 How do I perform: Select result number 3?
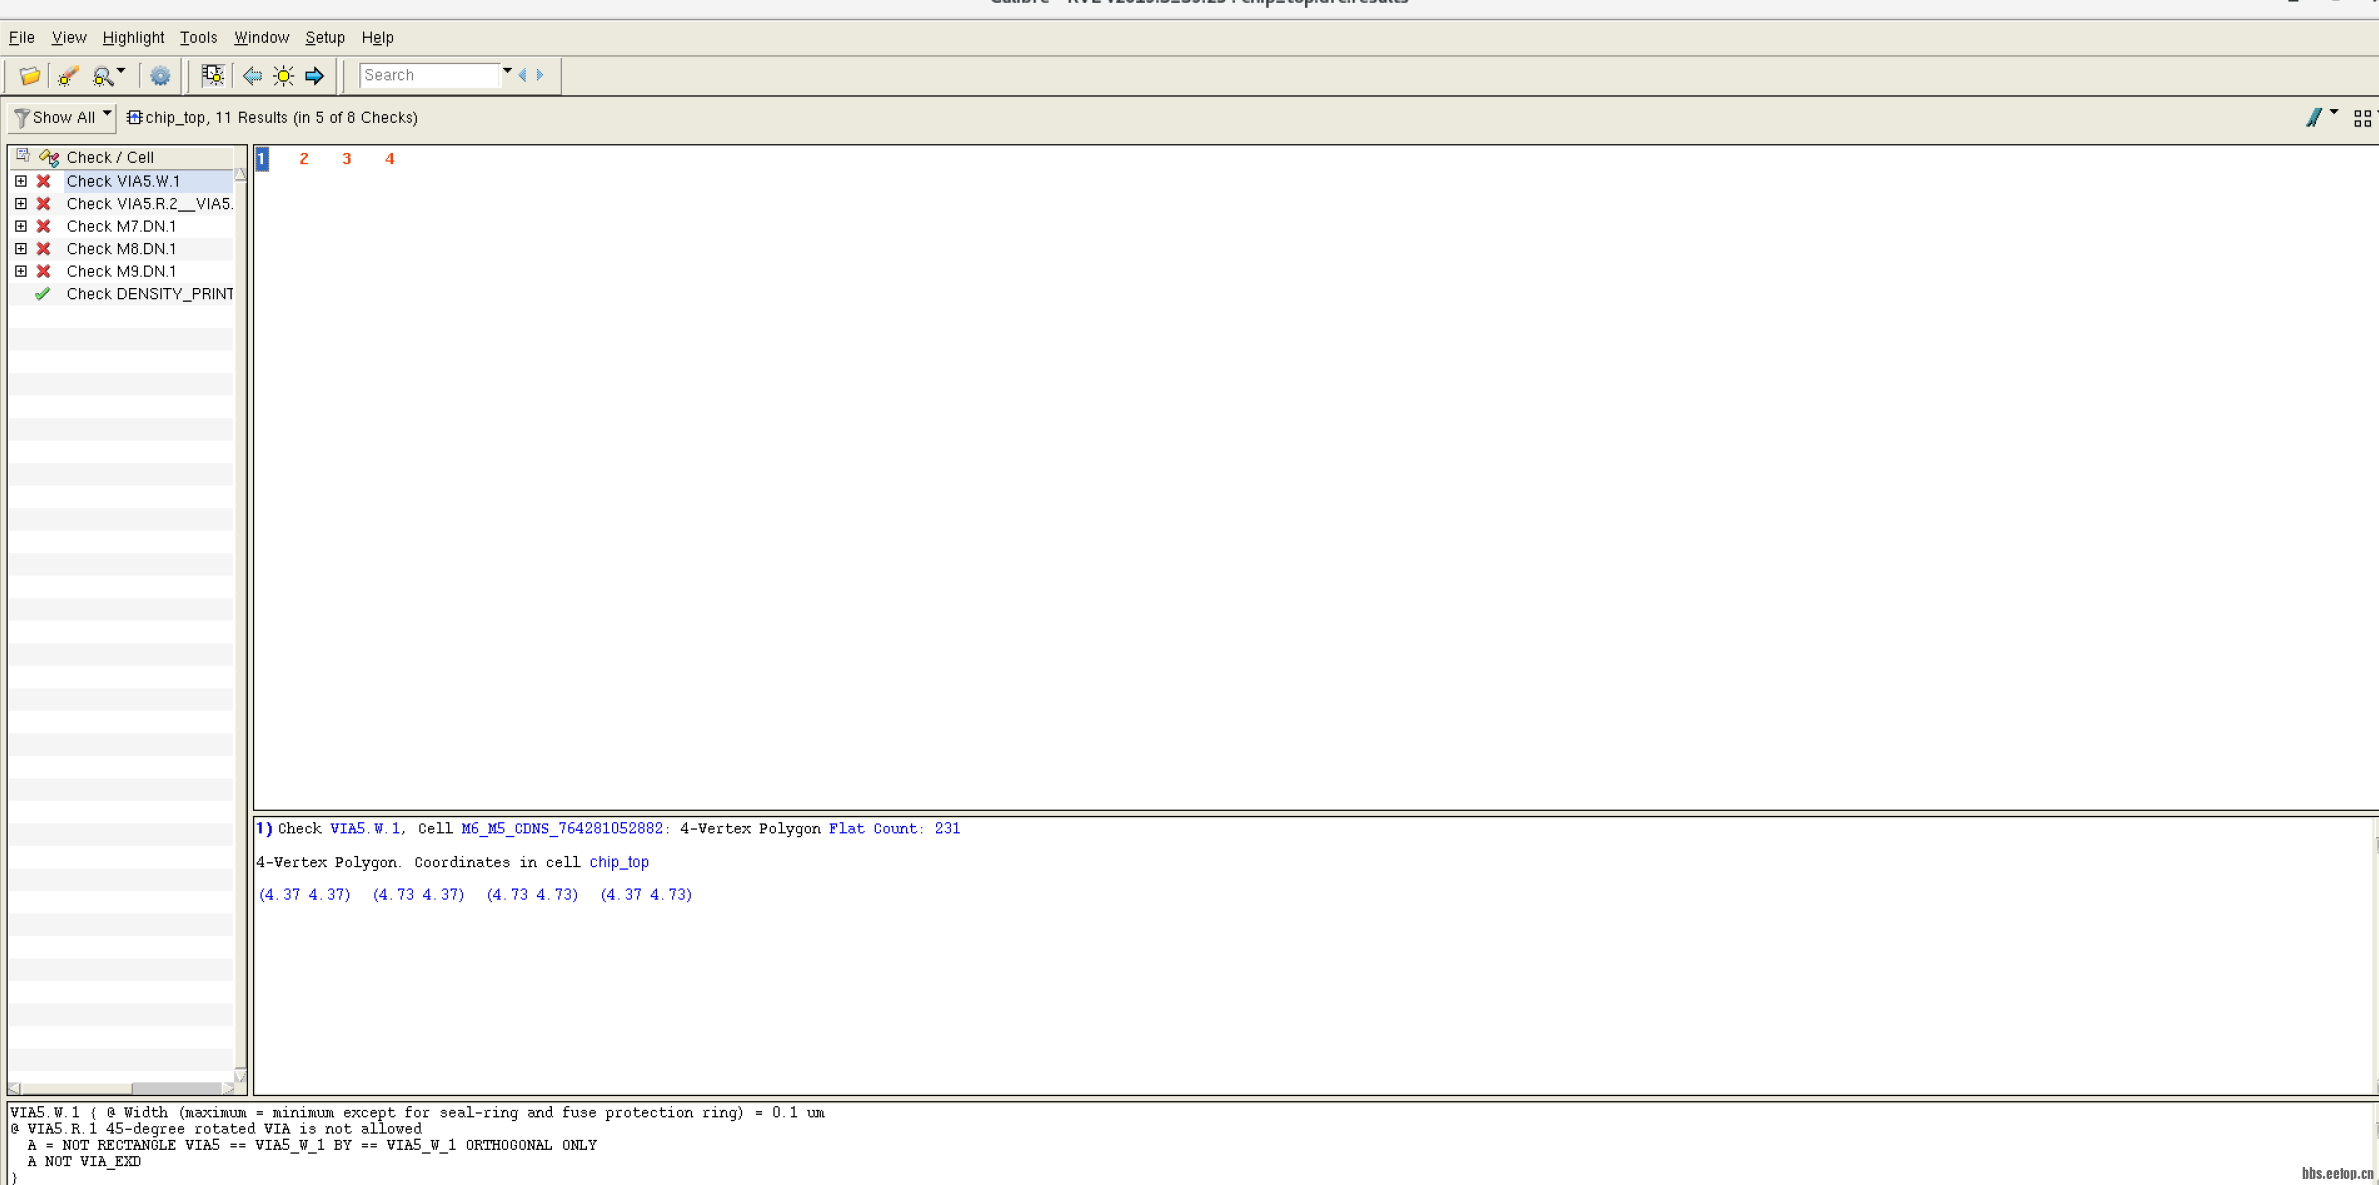[x=346, y=159]
